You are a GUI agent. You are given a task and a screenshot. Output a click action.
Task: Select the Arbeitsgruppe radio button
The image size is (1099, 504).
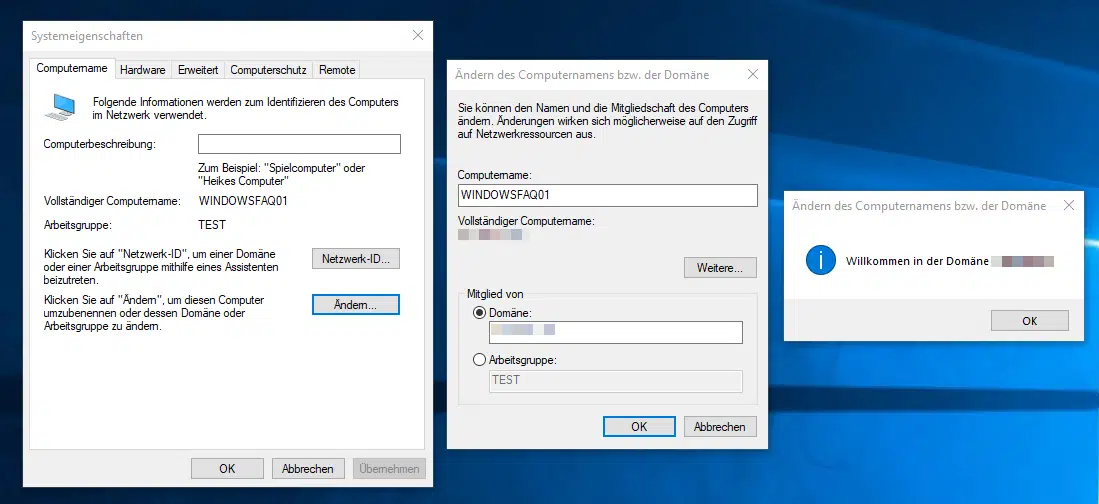coord(479,360)
